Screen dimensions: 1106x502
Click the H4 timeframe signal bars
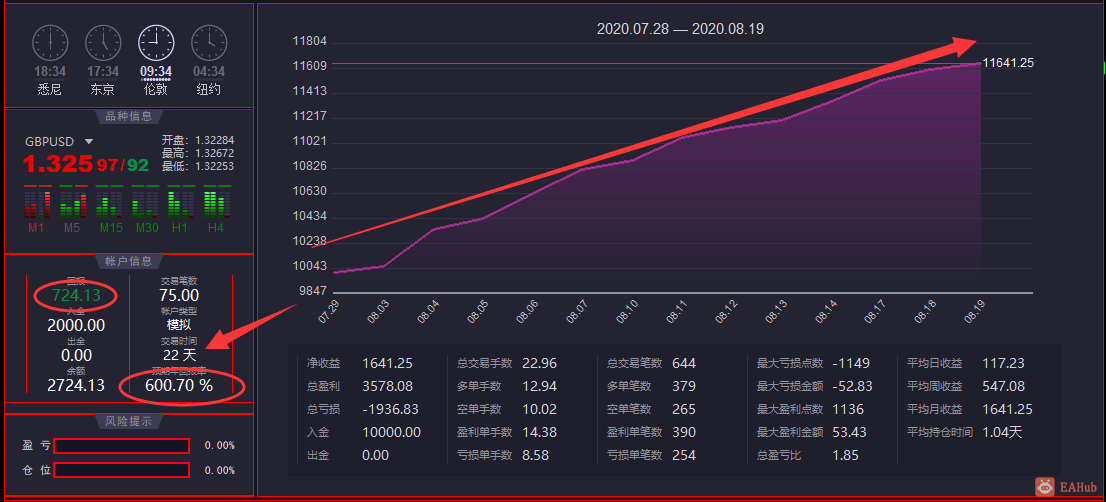[217, 202]
